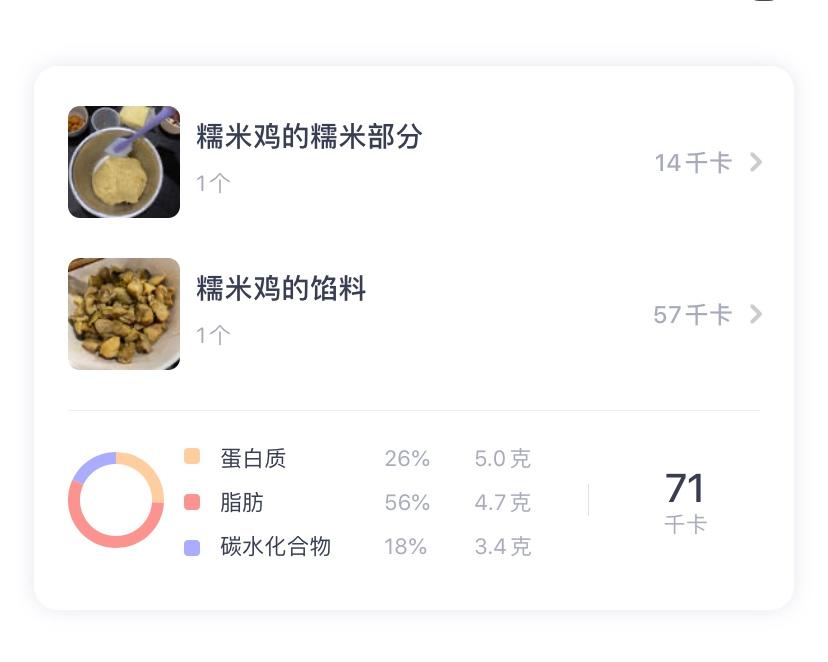Viewport: 828px width, 662px height.
Task: Tap the 碳水化合物 nutrient label
Action: 275,547
